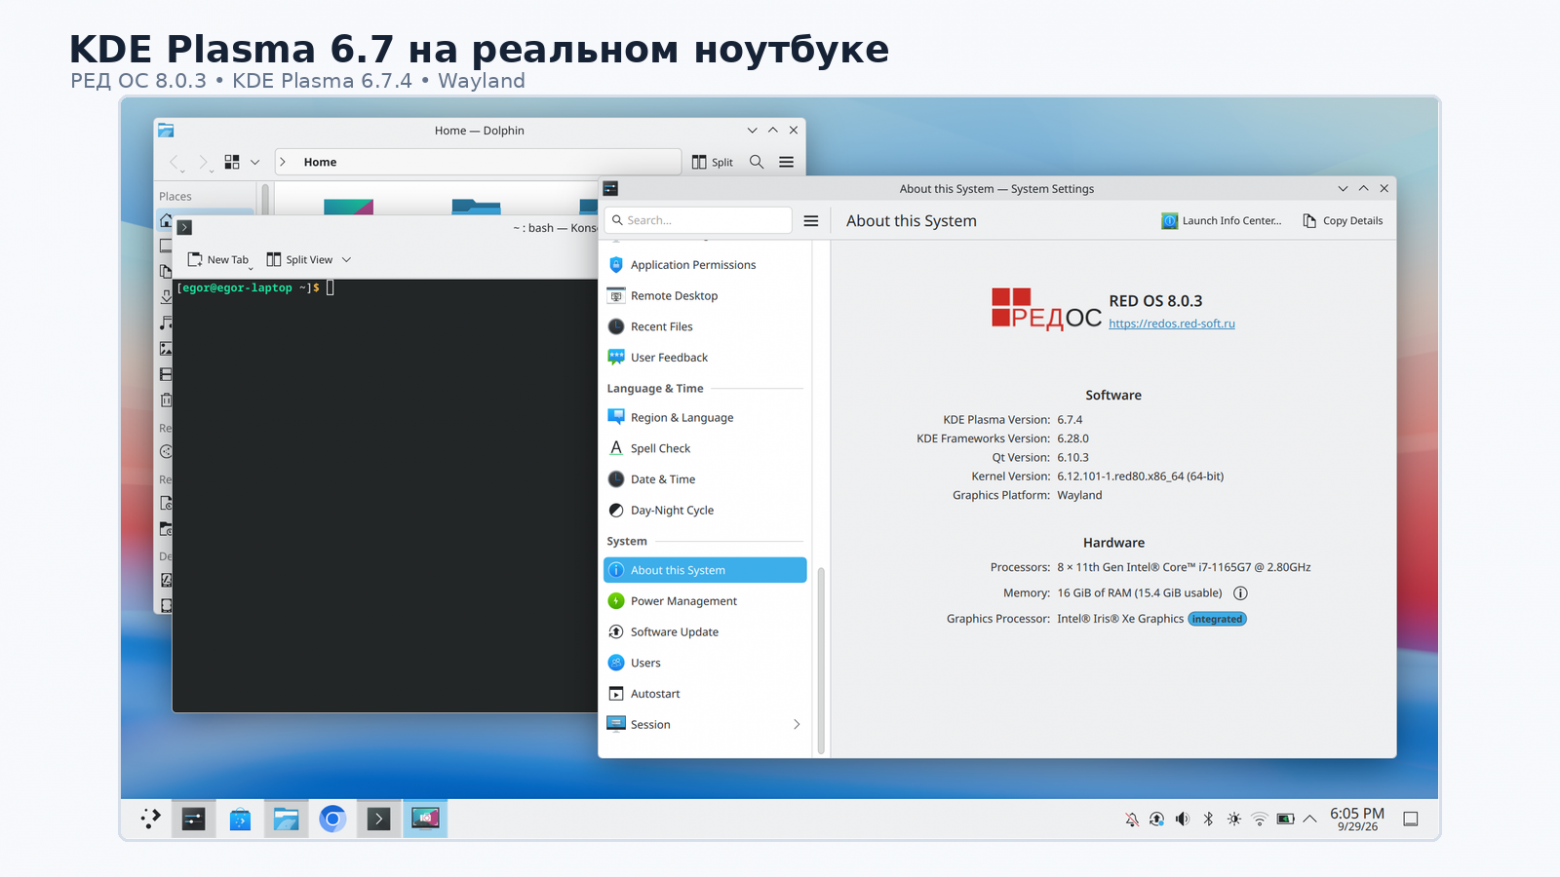
Task: Show hidden system tray icons arrow
Action: (1310, 820)
